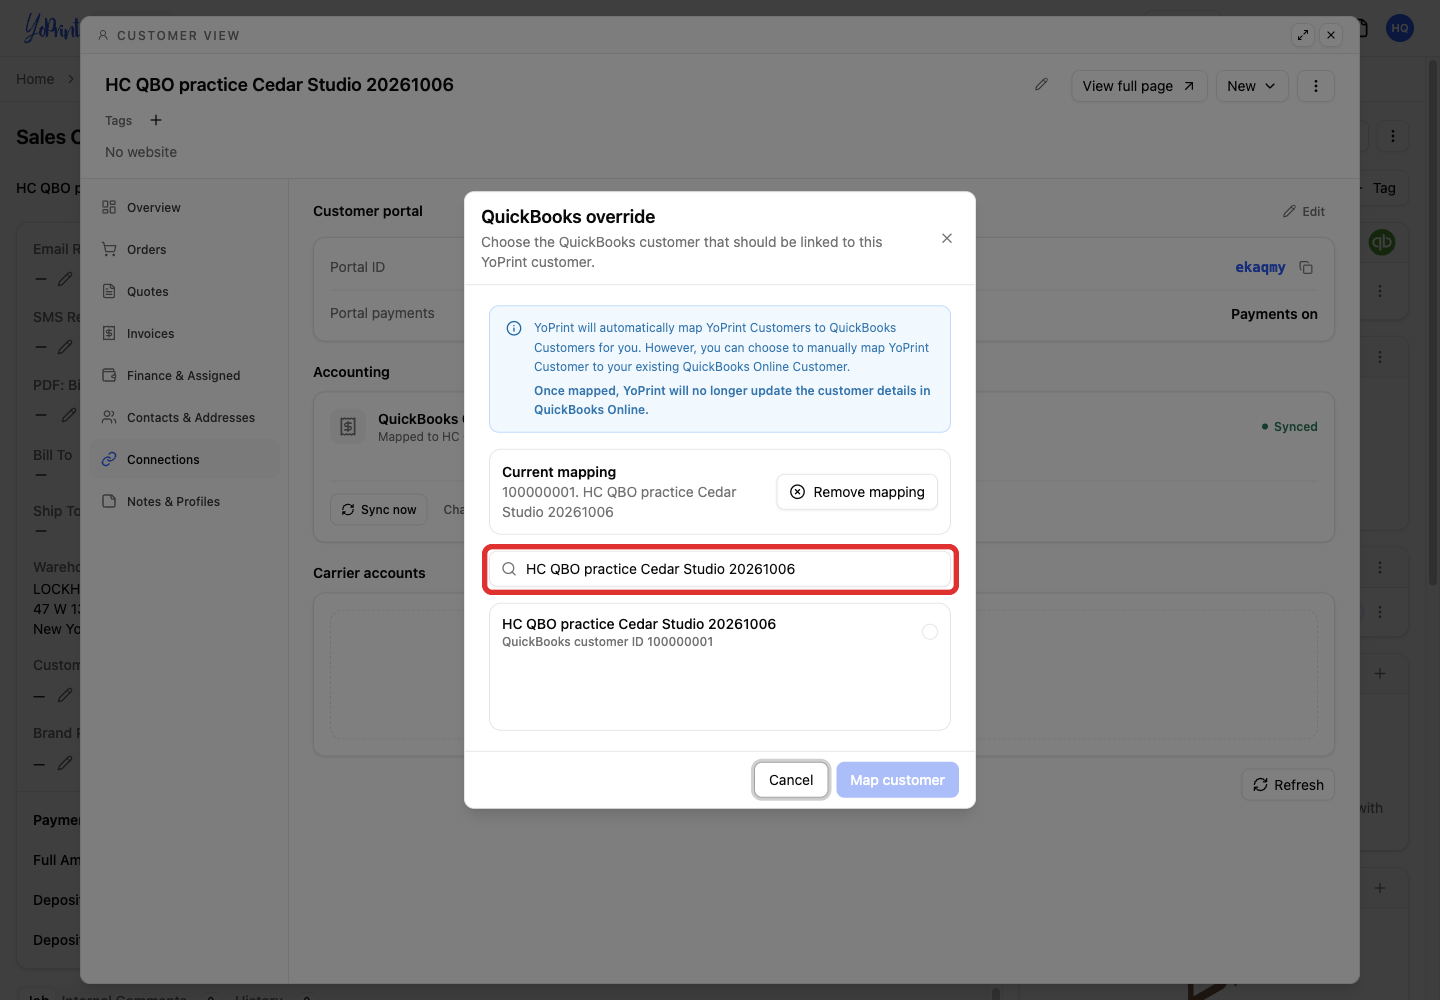Click the Notes & Profiles note icon
Image resolution: width=1440 pixels, height=1000 pixels.
[109, 502]
